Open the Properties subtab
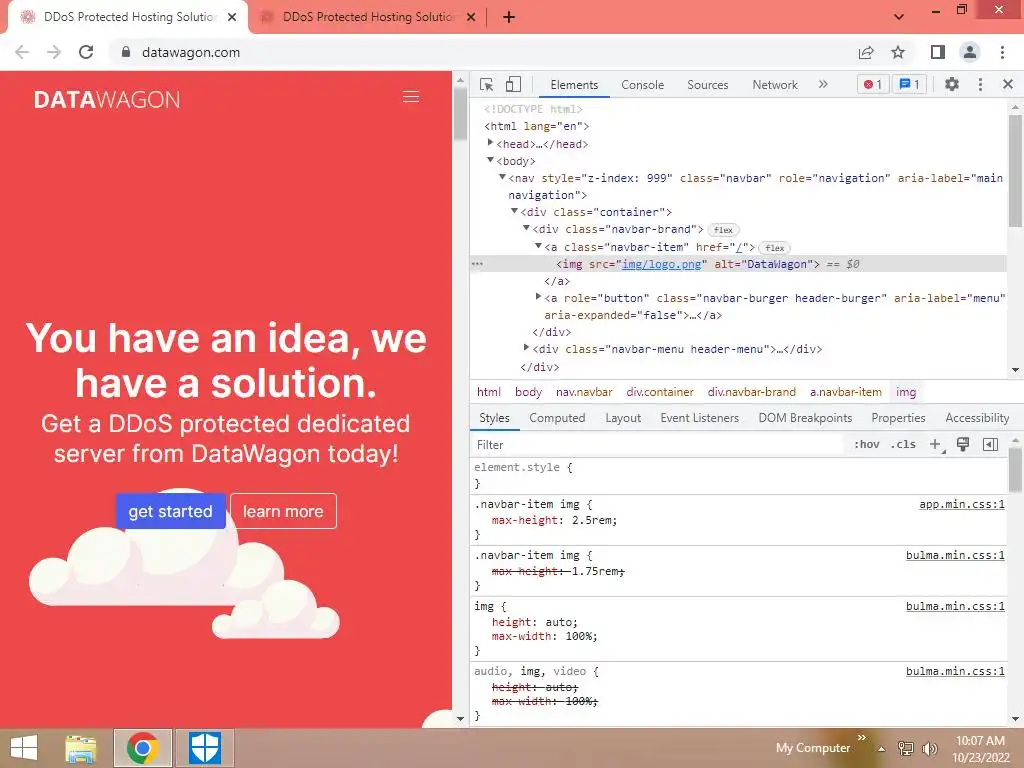This screenshot has width=1024, height=768. [x=898, y=418]
